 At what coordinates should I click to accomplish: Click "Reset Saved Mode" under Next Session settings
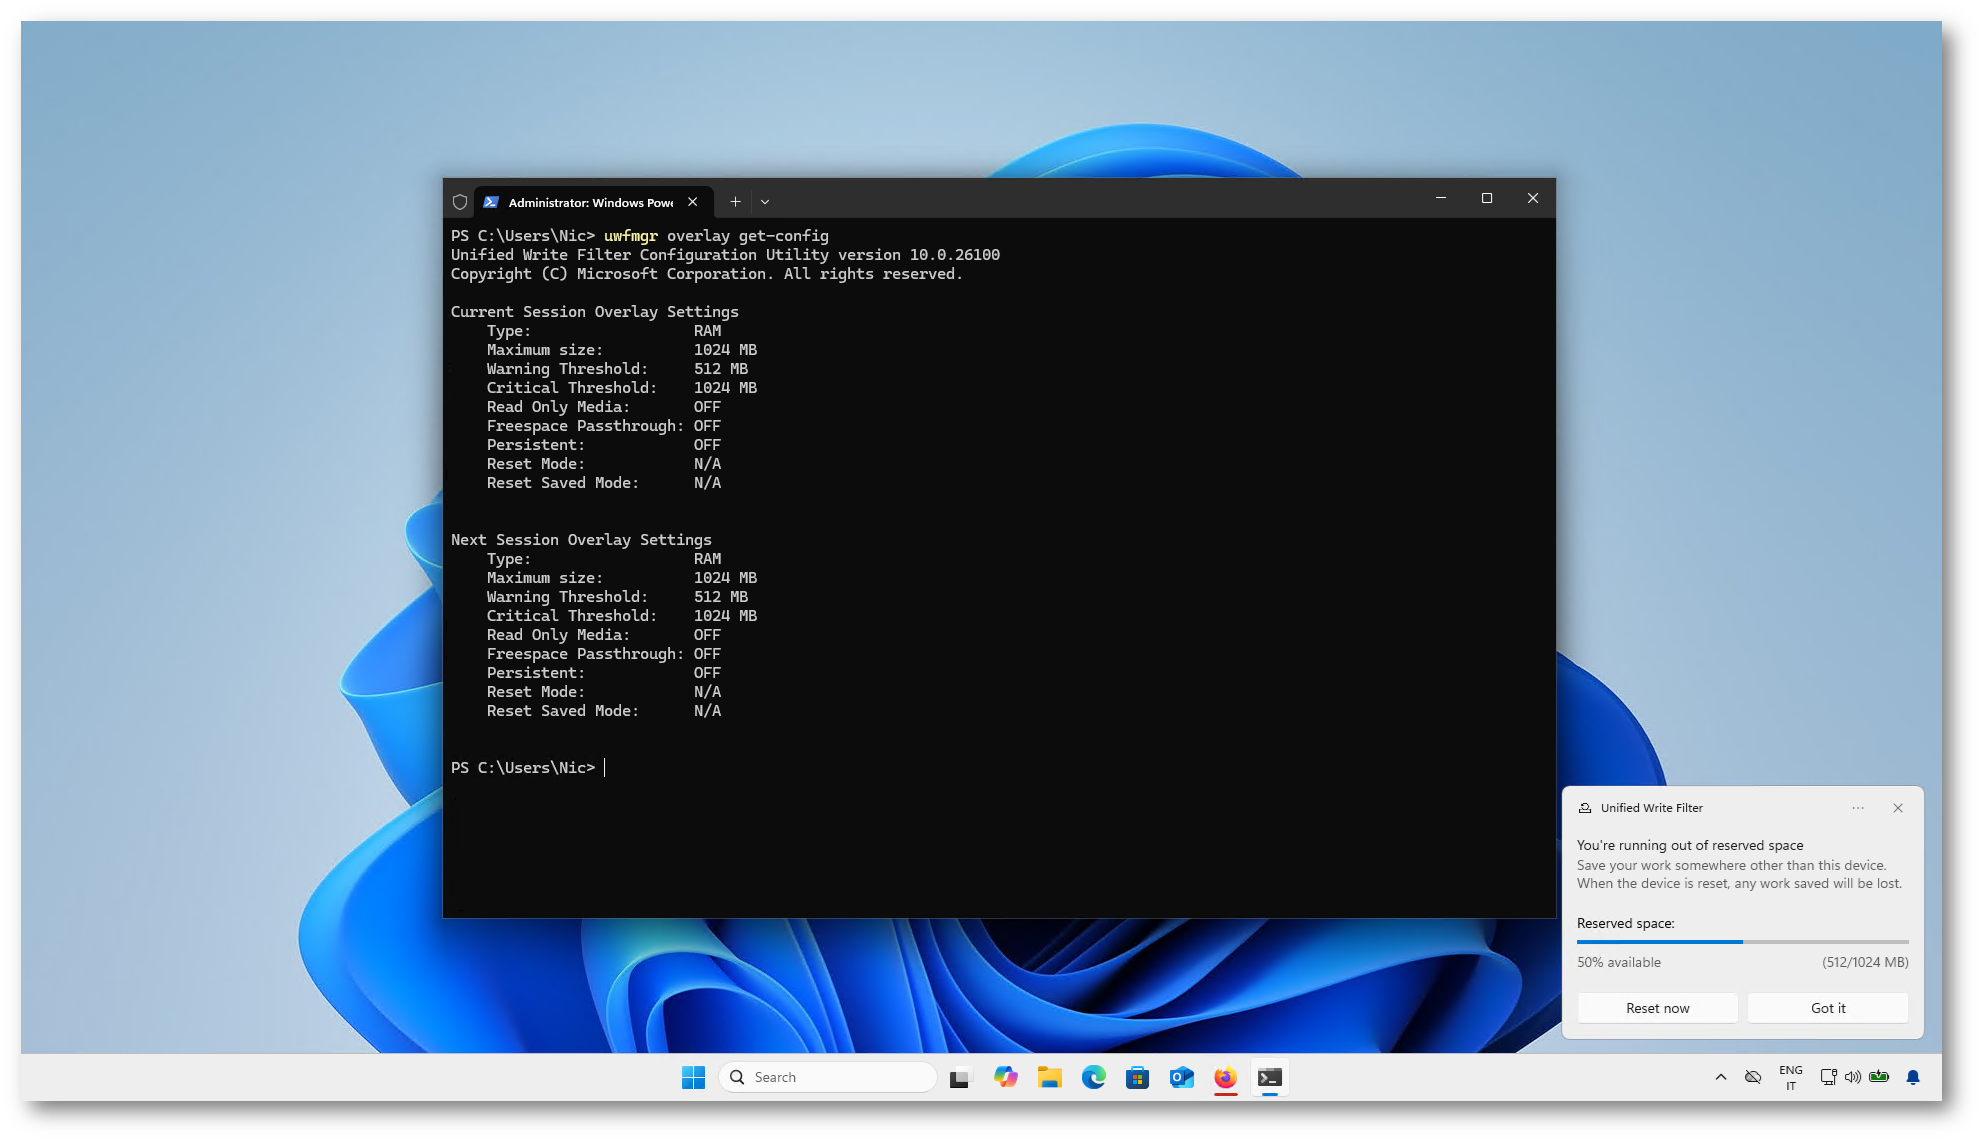[563, 711]
